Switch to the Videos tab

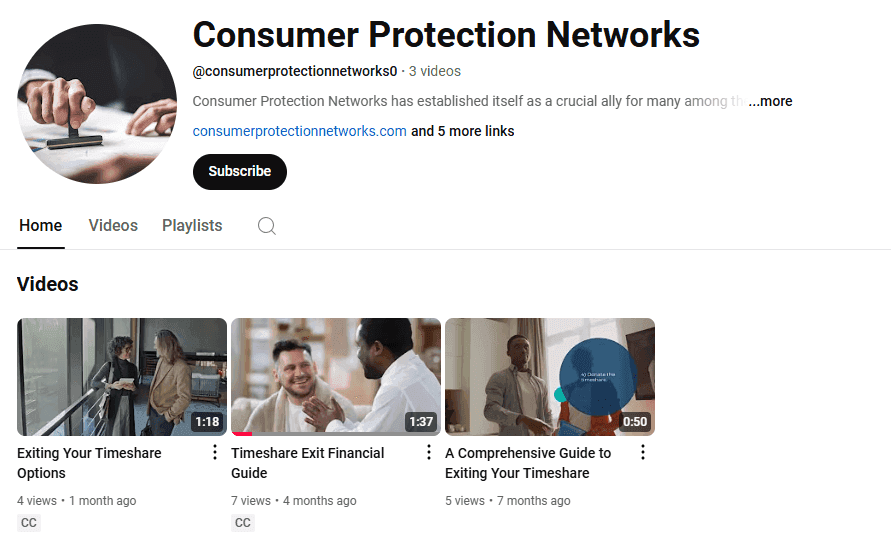[113, 226]
